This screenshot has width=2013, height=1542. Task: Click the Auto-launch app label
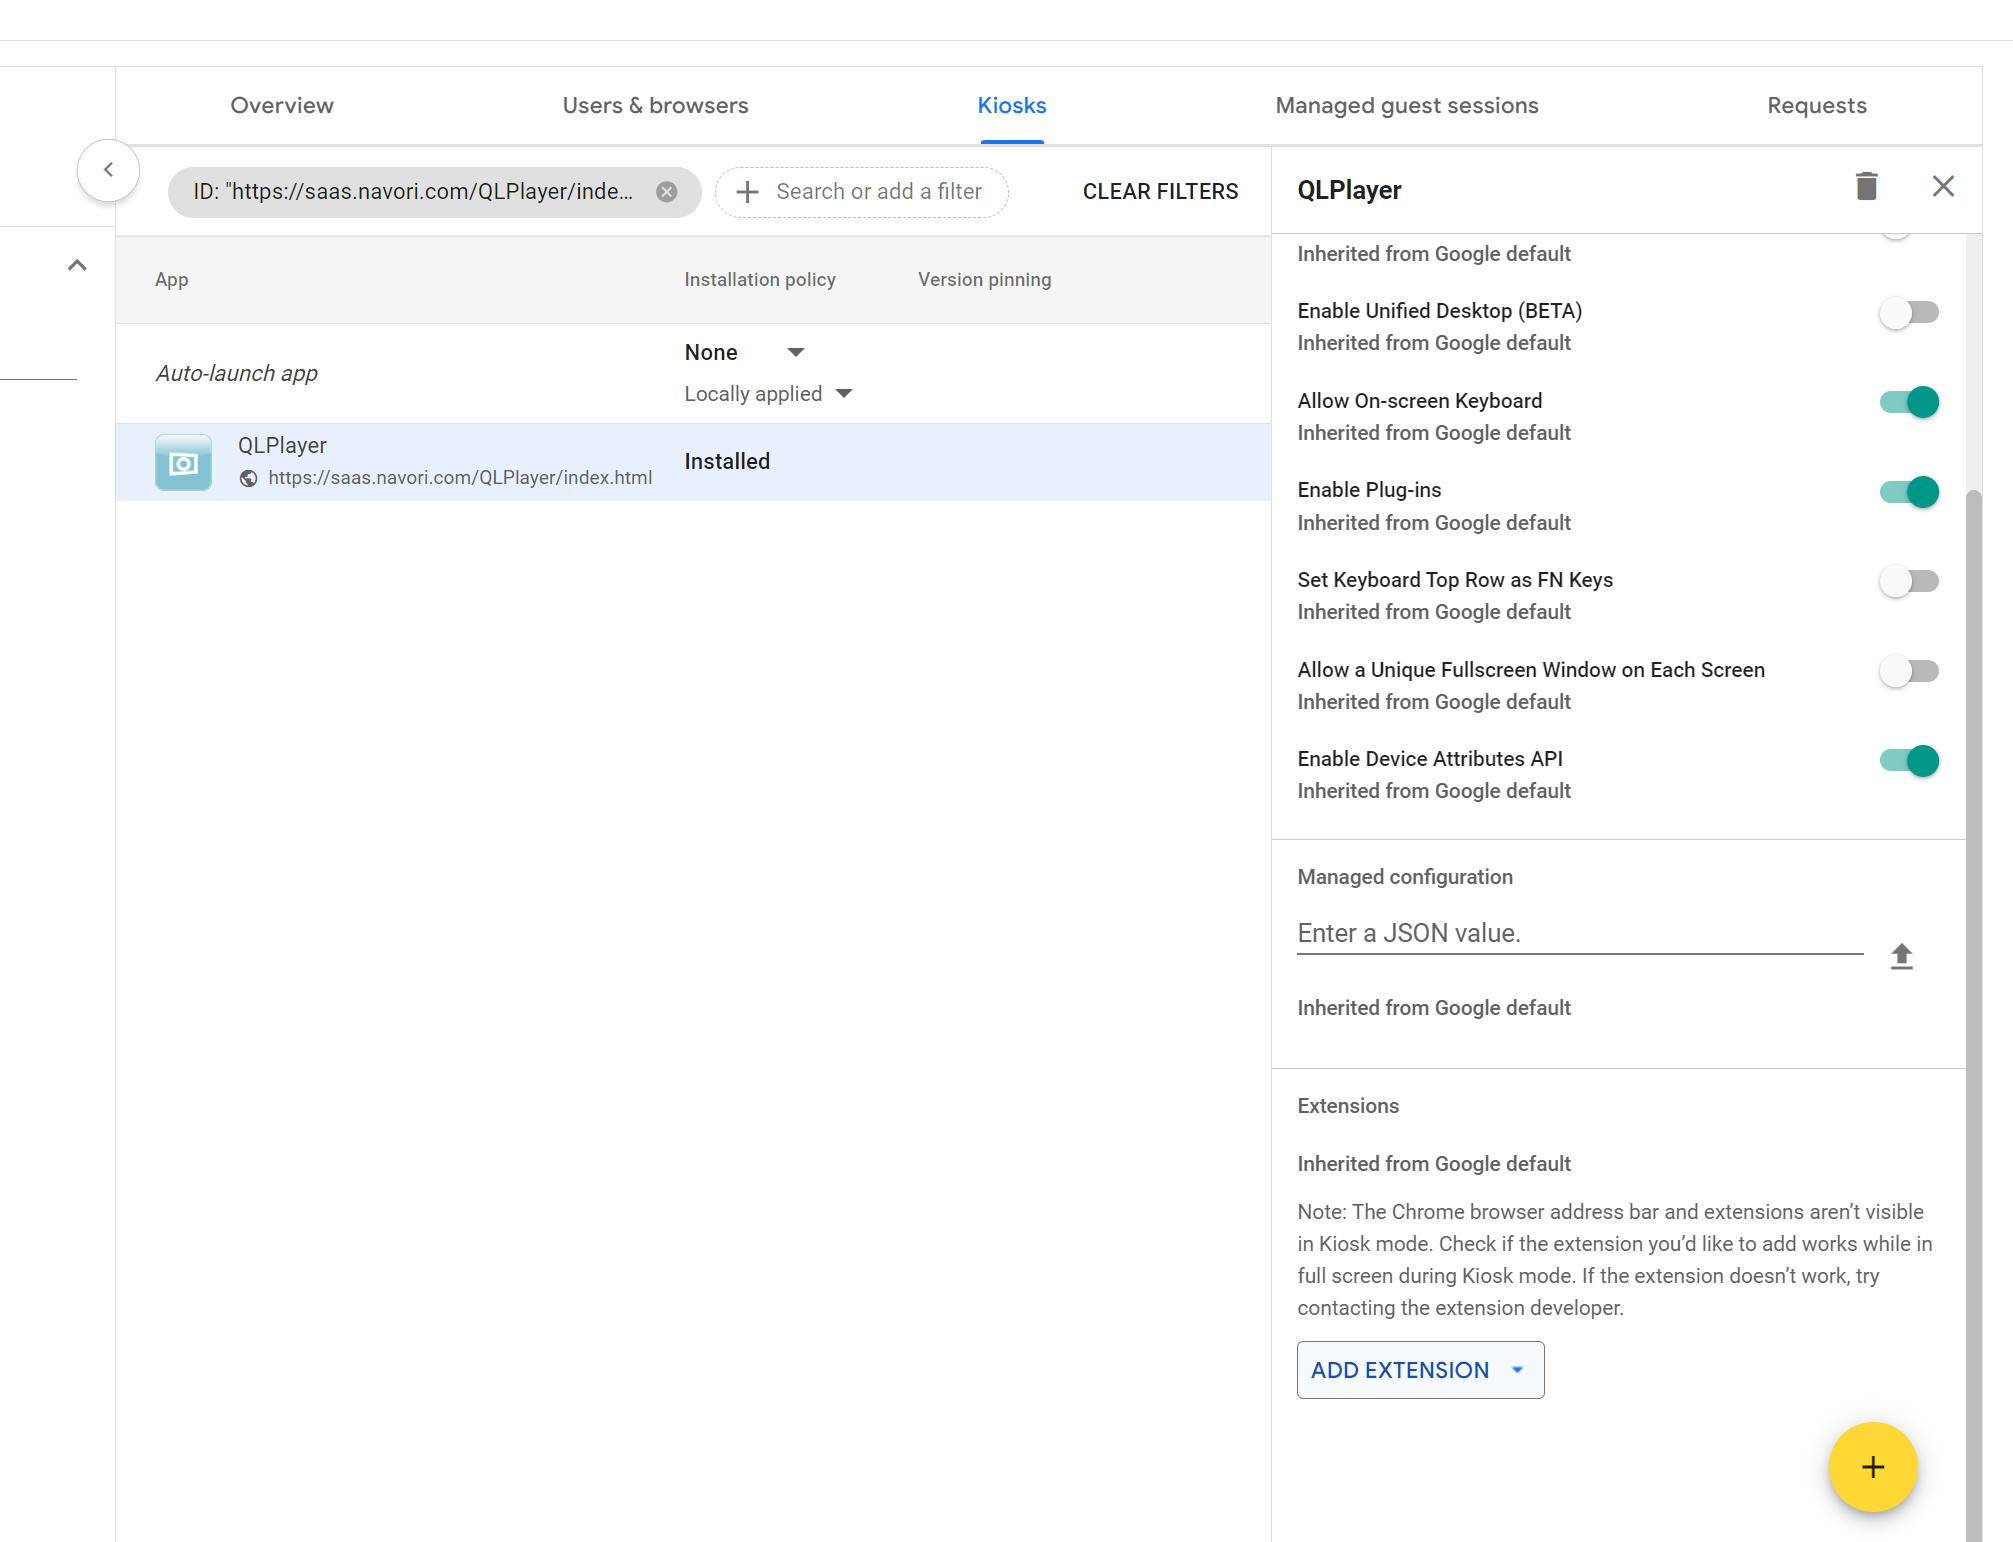237,374
